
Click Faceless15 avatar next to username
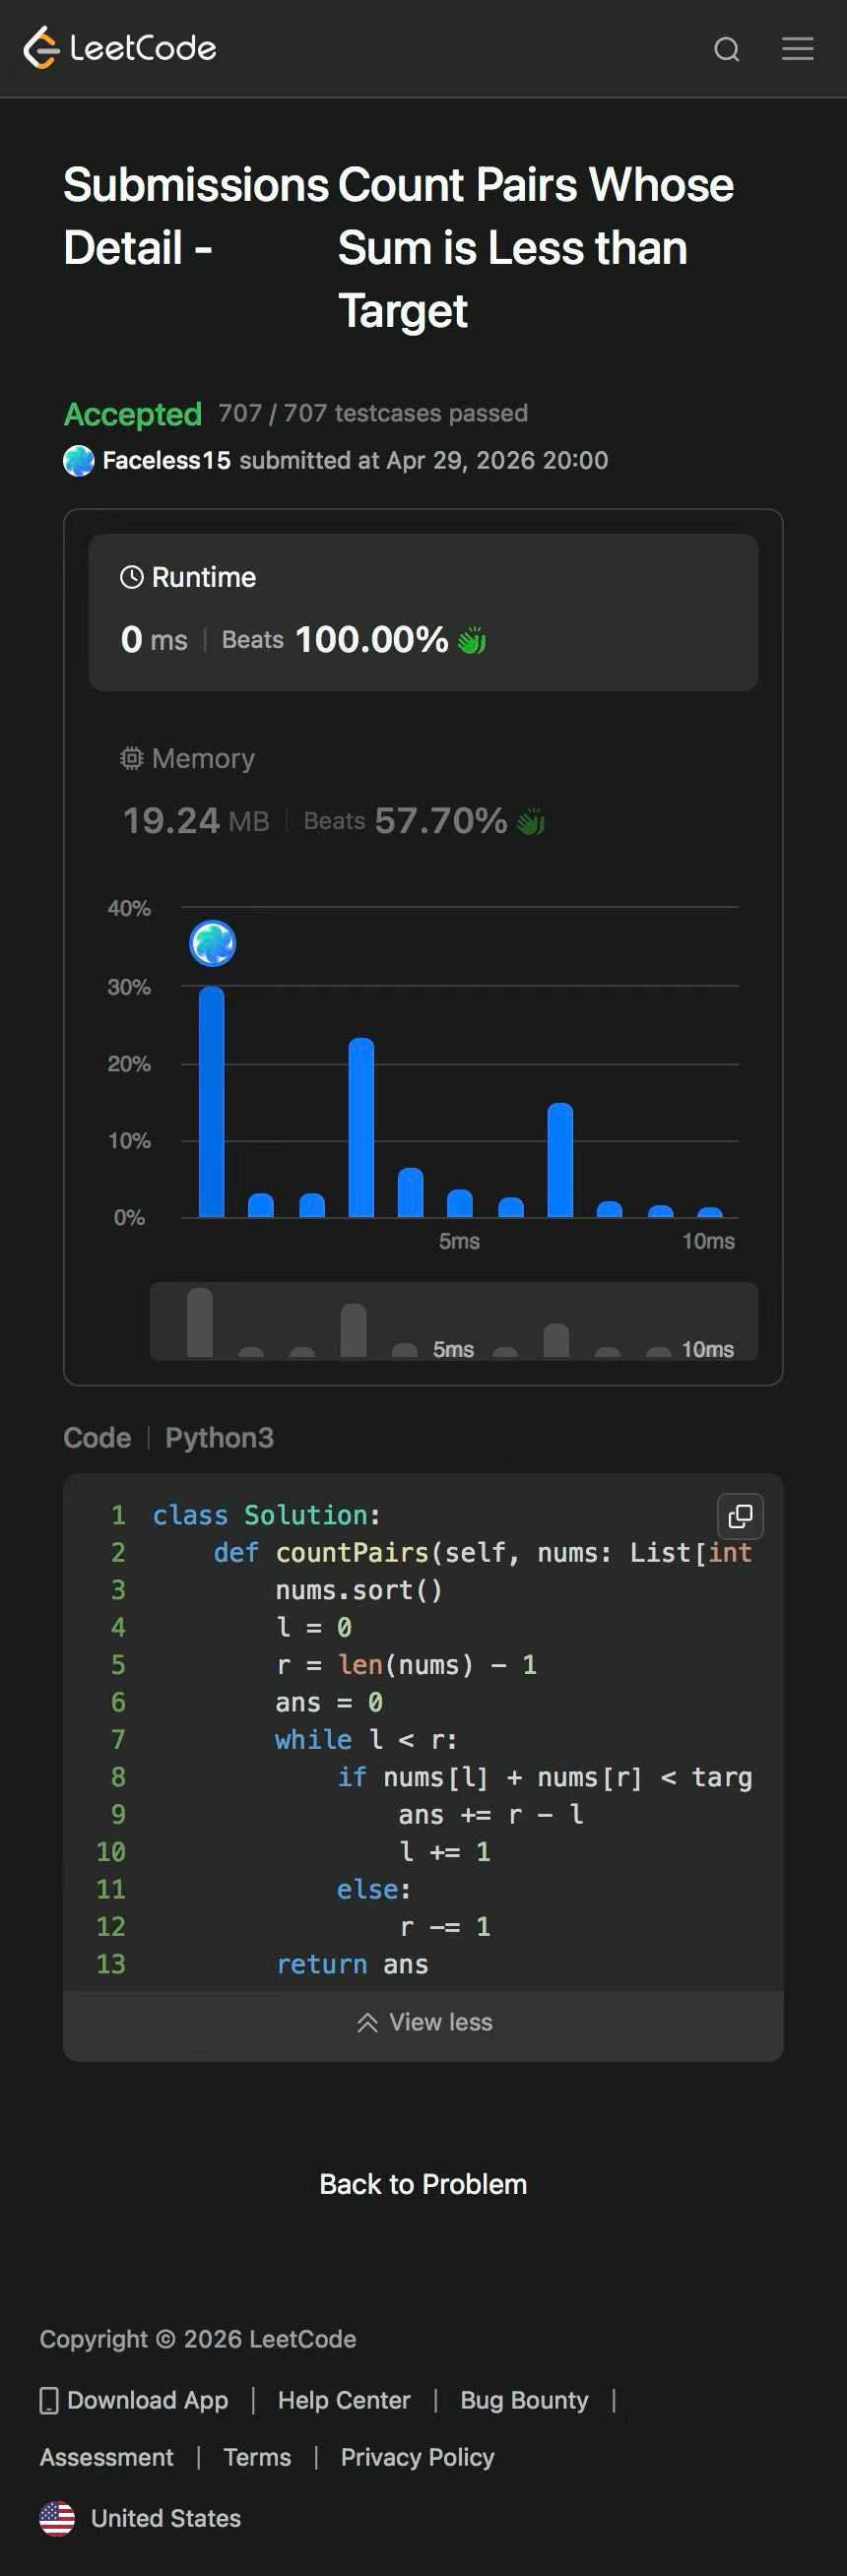79,461
